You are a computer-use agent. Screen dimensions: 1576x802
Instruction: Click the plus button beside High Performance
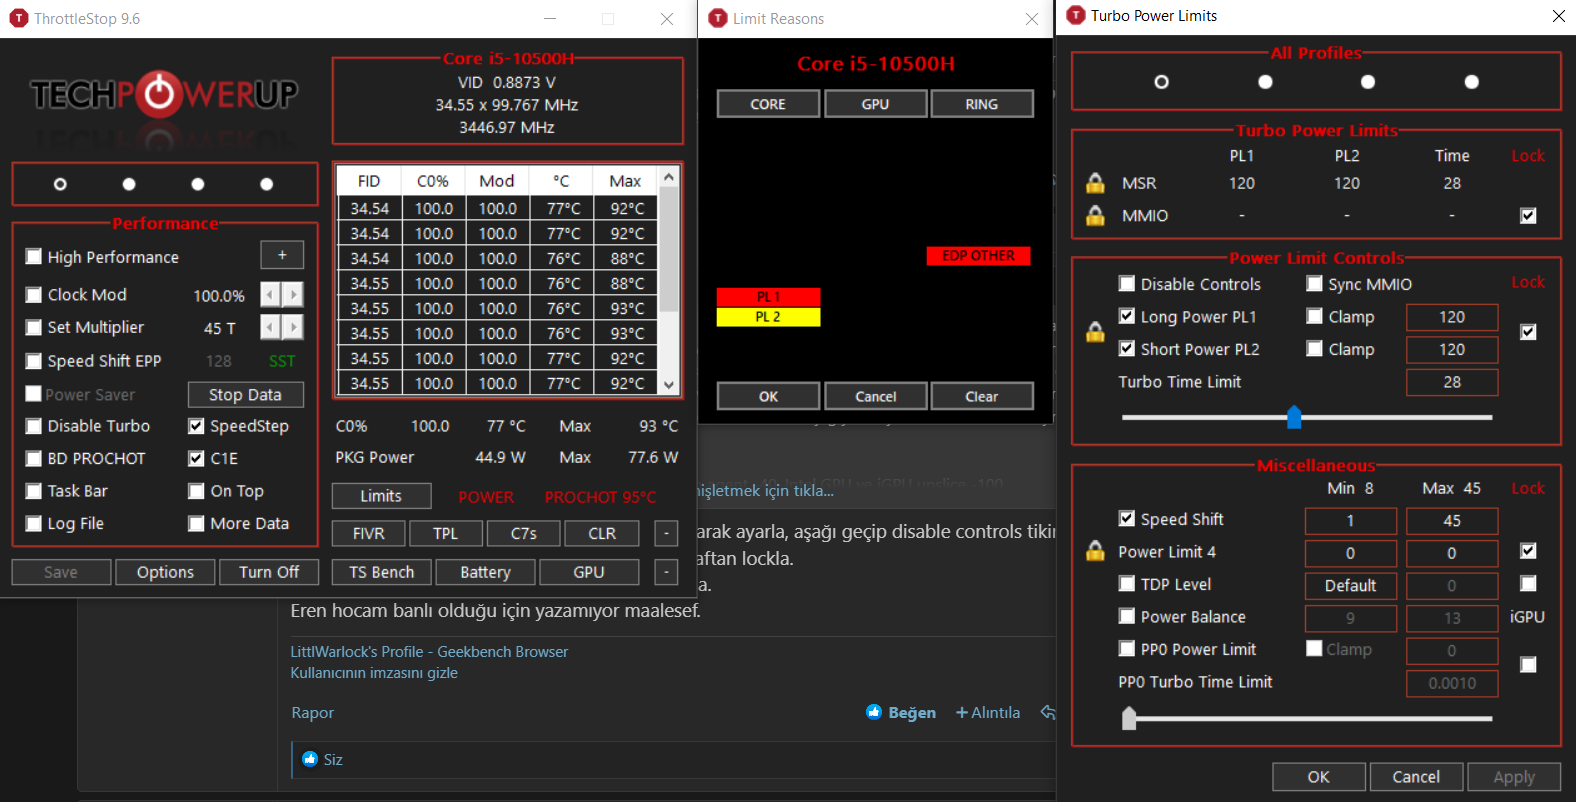[x=282, y=255]
